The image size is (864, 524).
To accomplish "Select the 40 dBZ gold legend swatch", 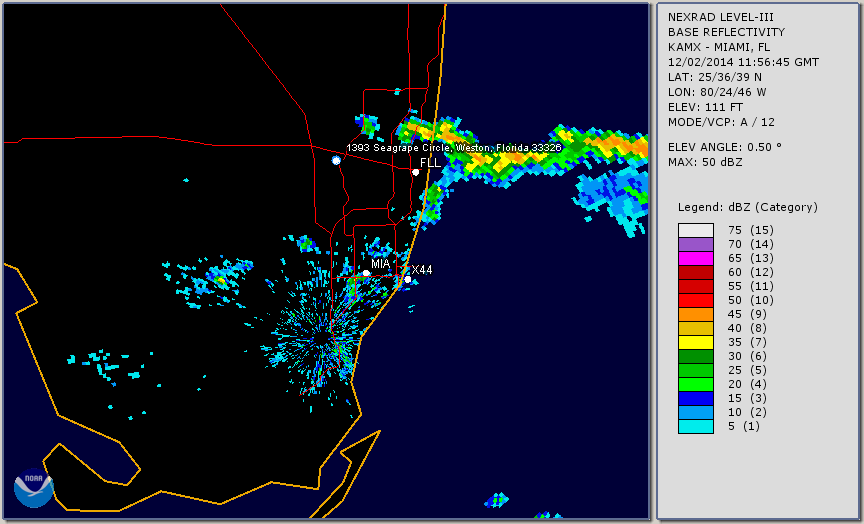I will pos(696,328).
